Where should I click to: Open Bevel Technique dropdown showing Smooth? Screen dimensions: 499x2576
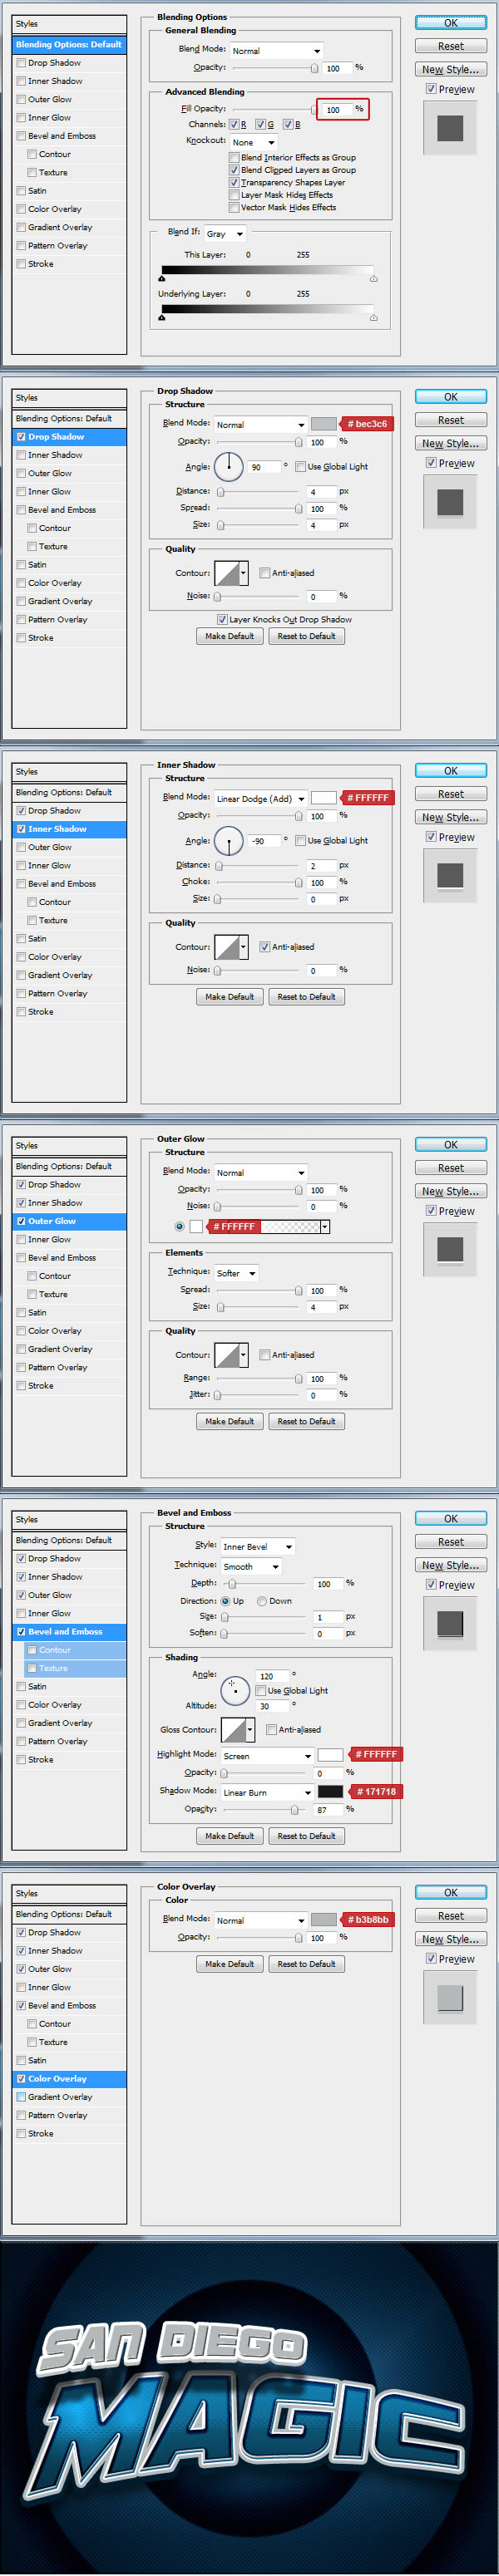[x=251, y=1566]
